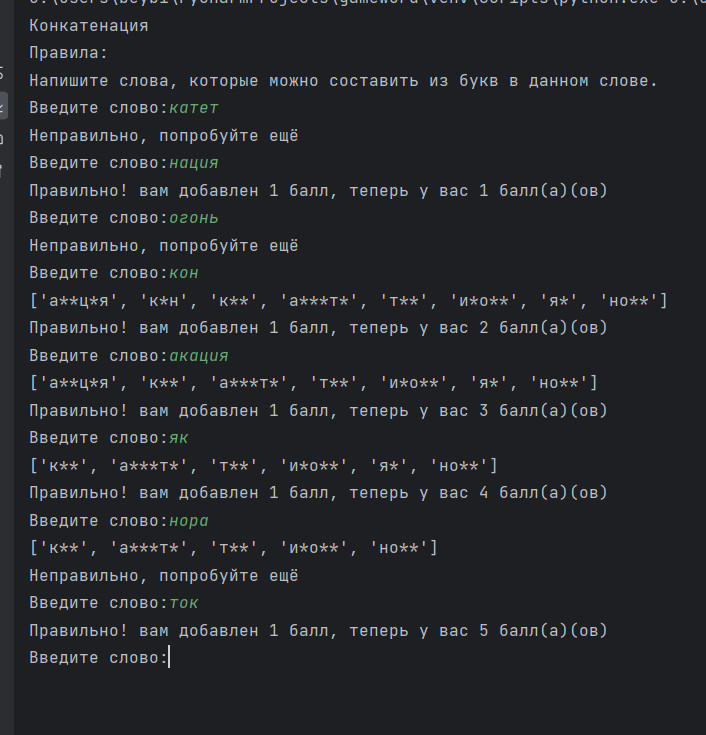The width and height of the screenshot is (706, 735).
Task: Click the entered word "ток"
Action: 184,603
